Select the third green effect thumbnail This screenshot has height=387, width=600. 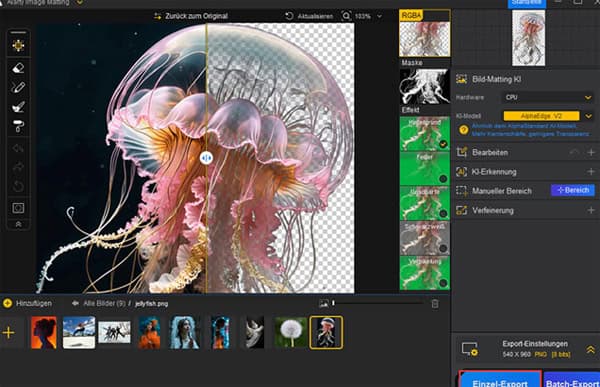coord(425,203)
